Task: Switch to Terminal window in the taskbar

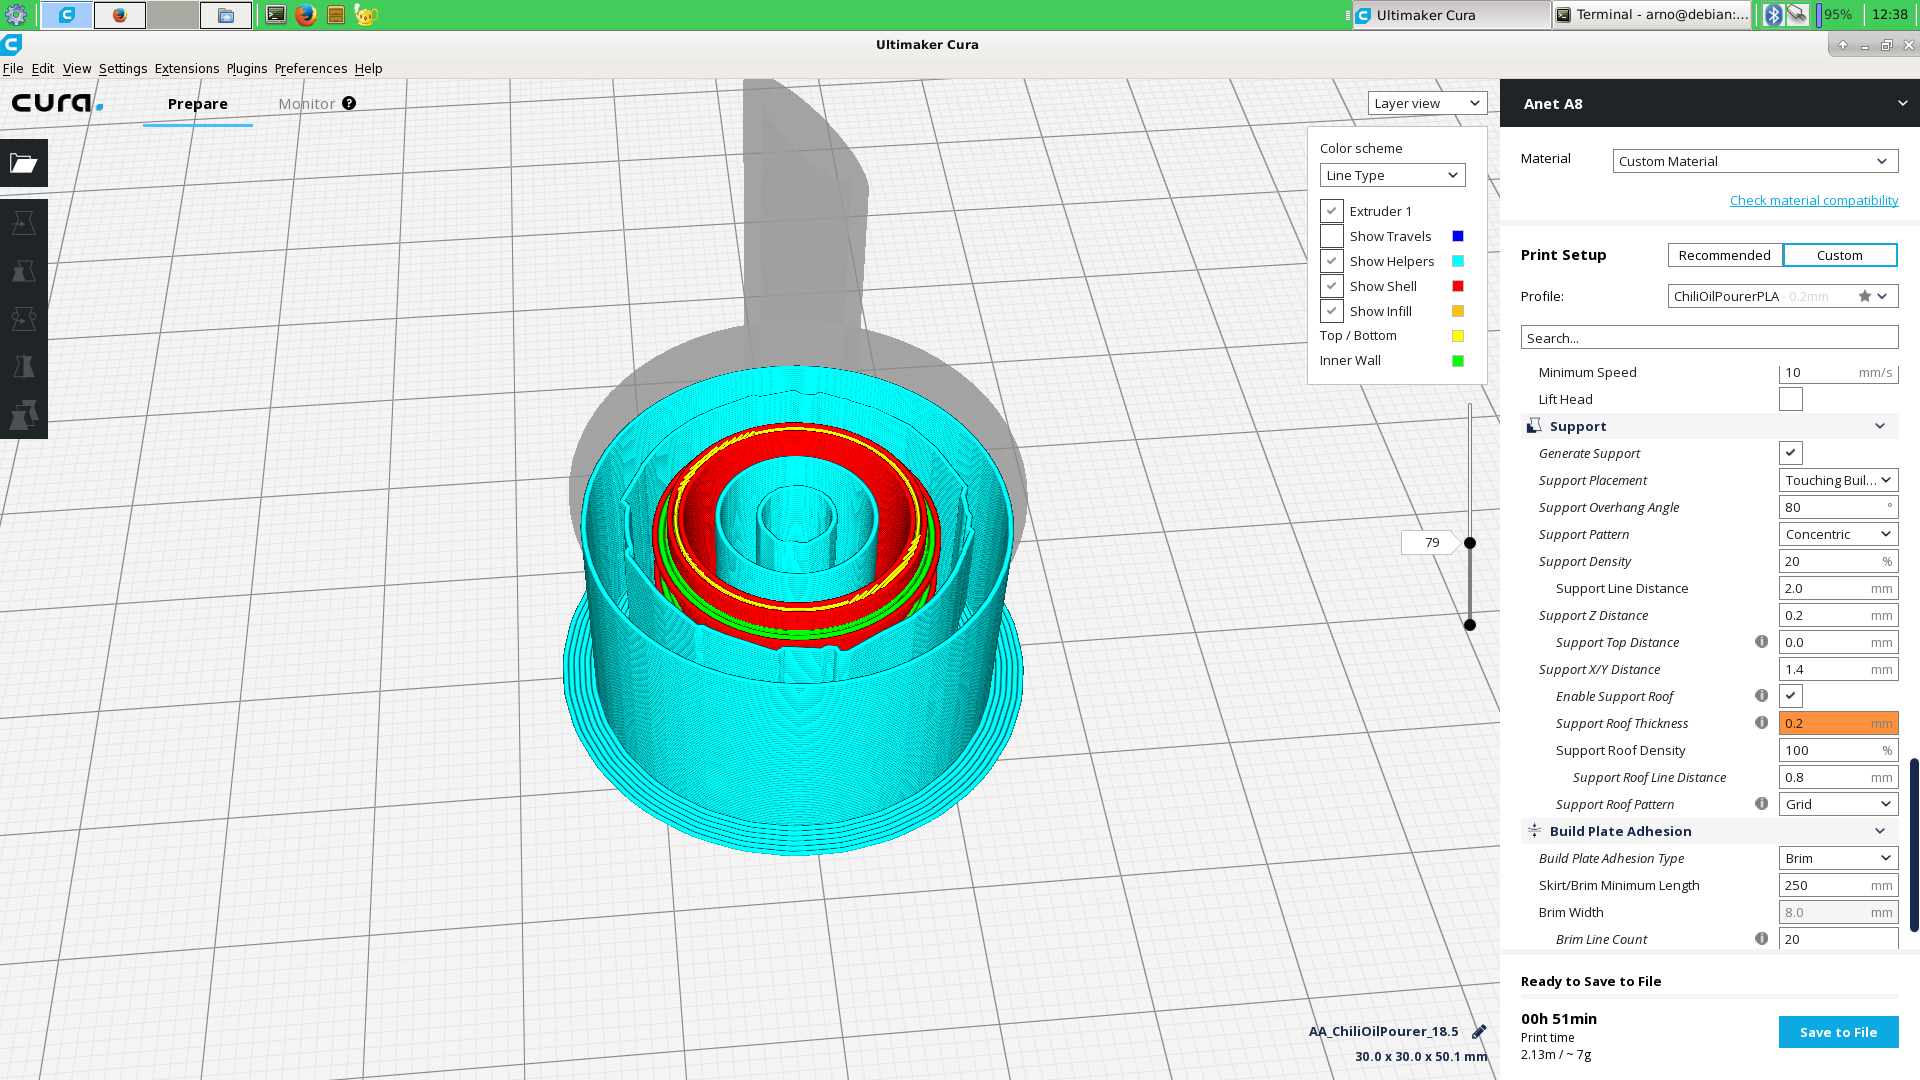Action: click(x=1652, y=15)
